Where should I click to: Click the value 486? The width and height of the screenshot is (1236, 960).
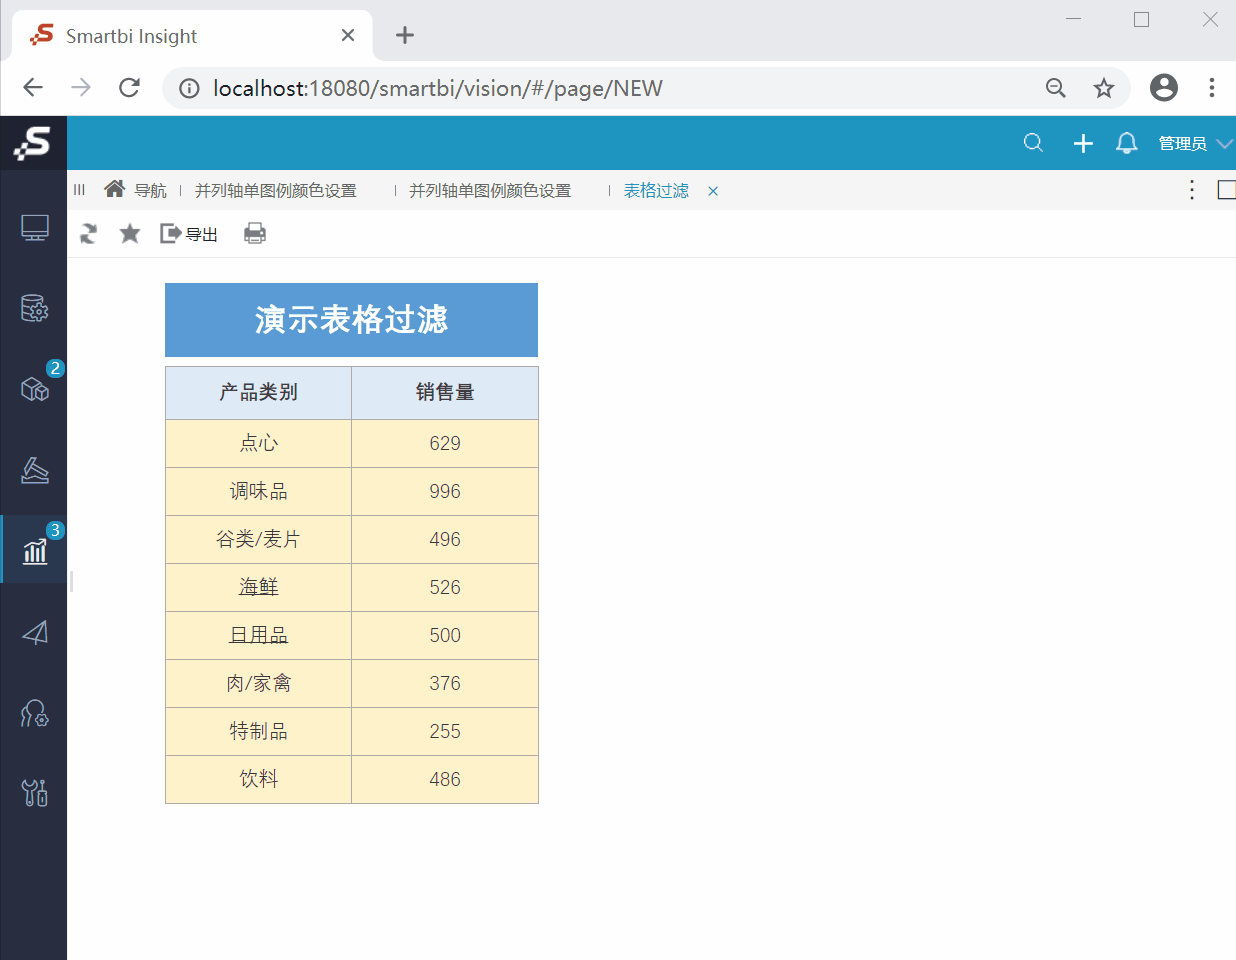pos(445,779)
